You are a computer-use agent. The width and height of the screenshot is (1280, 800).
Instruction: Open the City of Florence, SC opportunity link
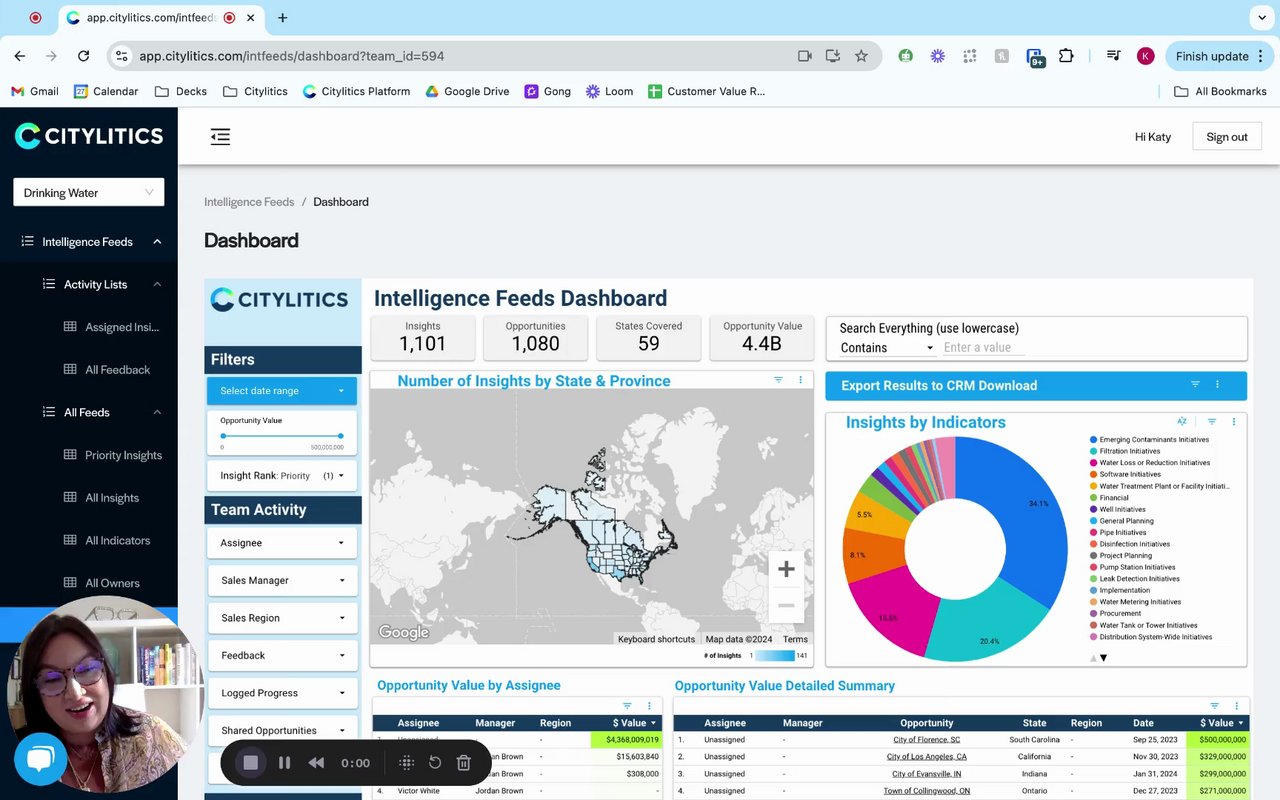point(926,740)
